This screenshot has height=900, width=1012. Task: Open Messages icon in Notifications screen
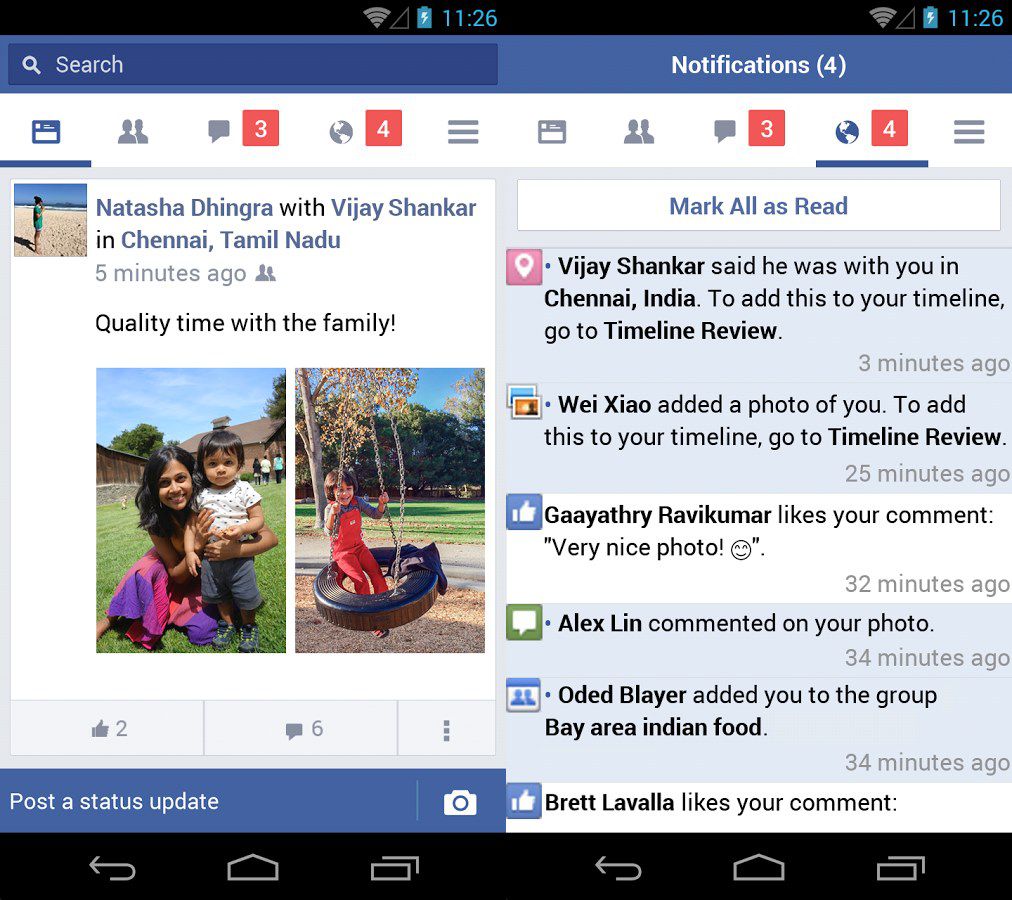pos(725,132)
